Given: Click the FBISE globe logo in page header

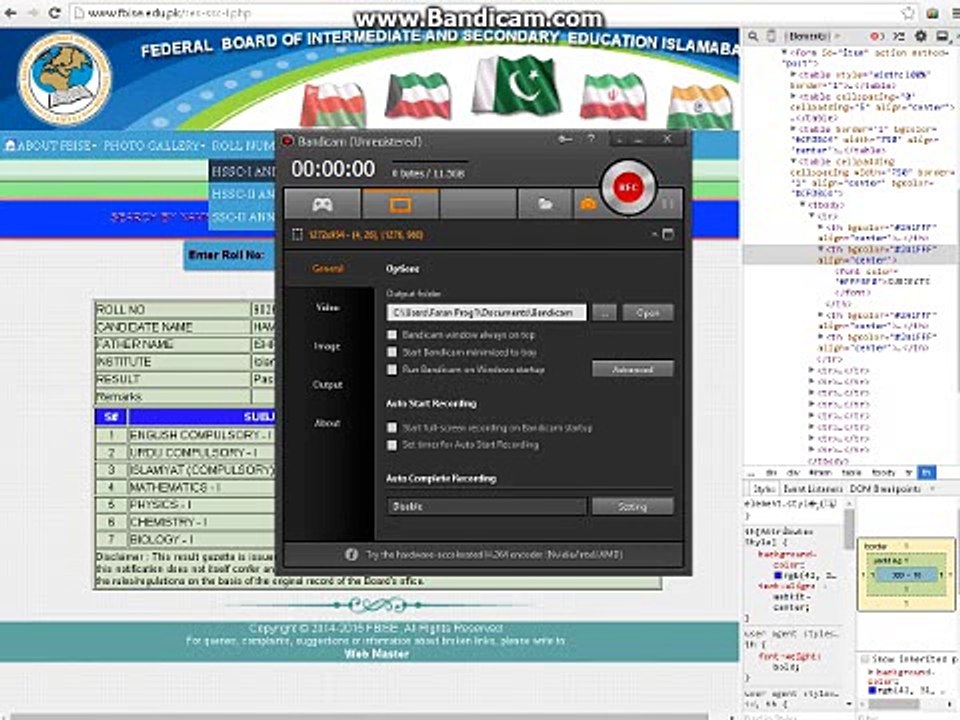Looking at the screenshot, I should coord(64,78).
